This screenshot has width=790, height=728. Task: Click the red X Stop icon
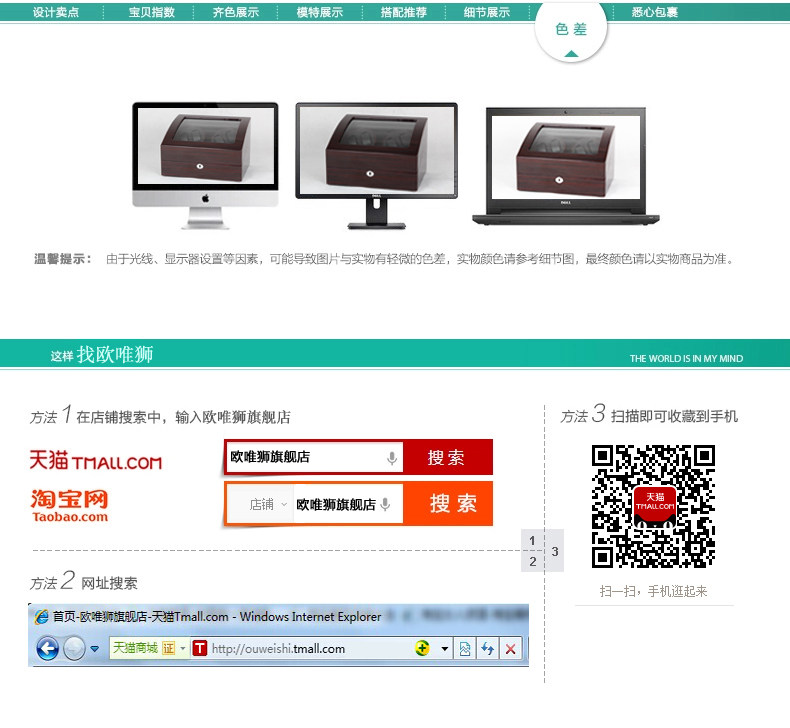pos(510,649)
